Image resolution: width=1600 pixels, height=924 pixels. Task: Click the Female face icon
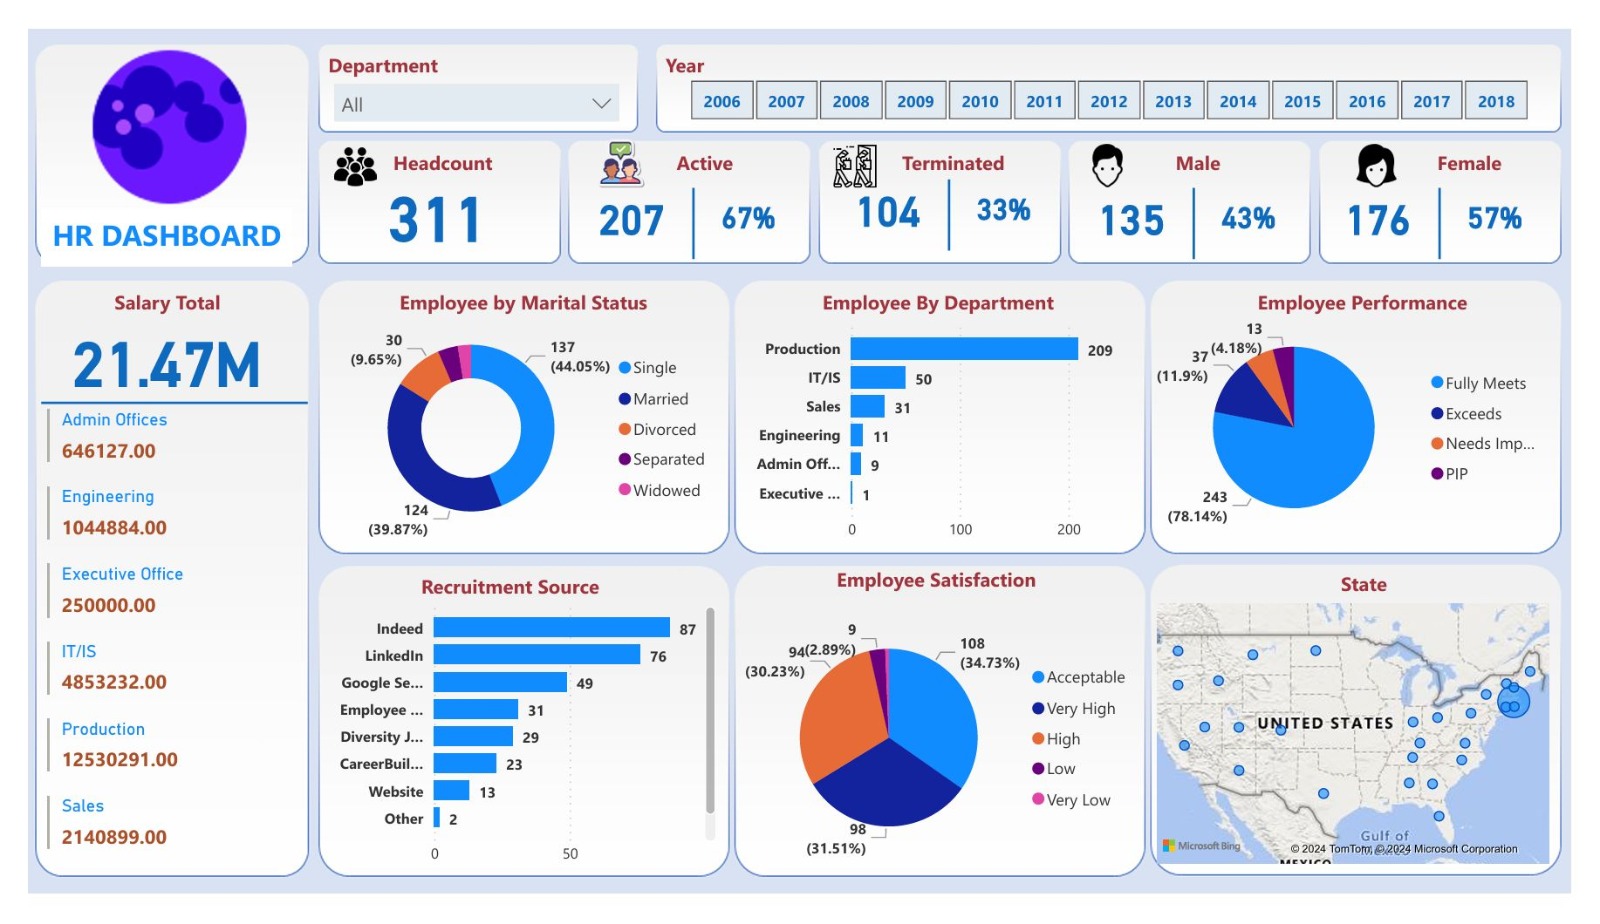1376,166
